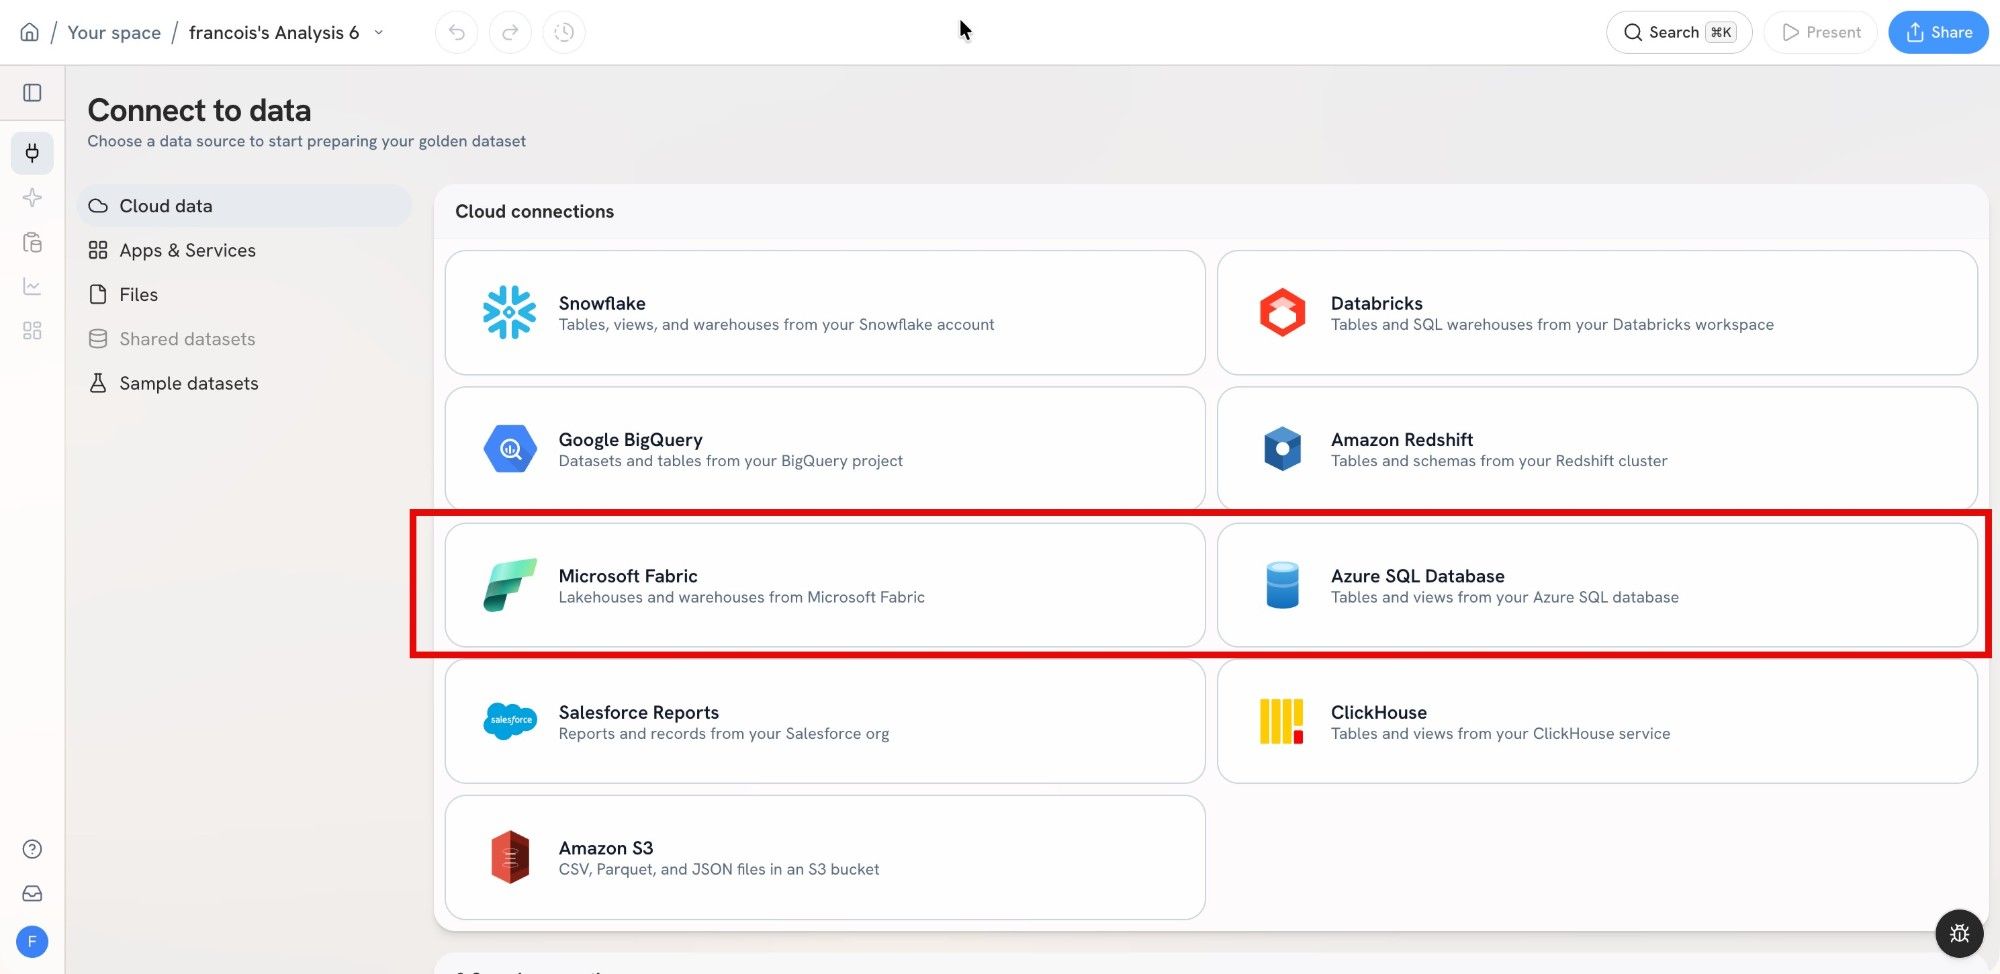This screenshot has width=2000, height=974.
Task: Open Your space breadcrumb link
Action: [x=114, y=32]
